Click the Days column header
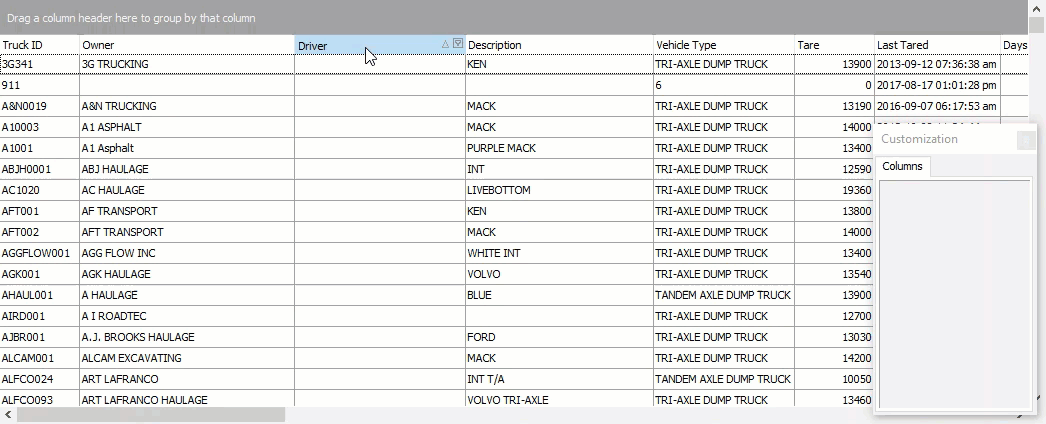The height and width of the screenshot is (424, 1046). click(1015, 45)
